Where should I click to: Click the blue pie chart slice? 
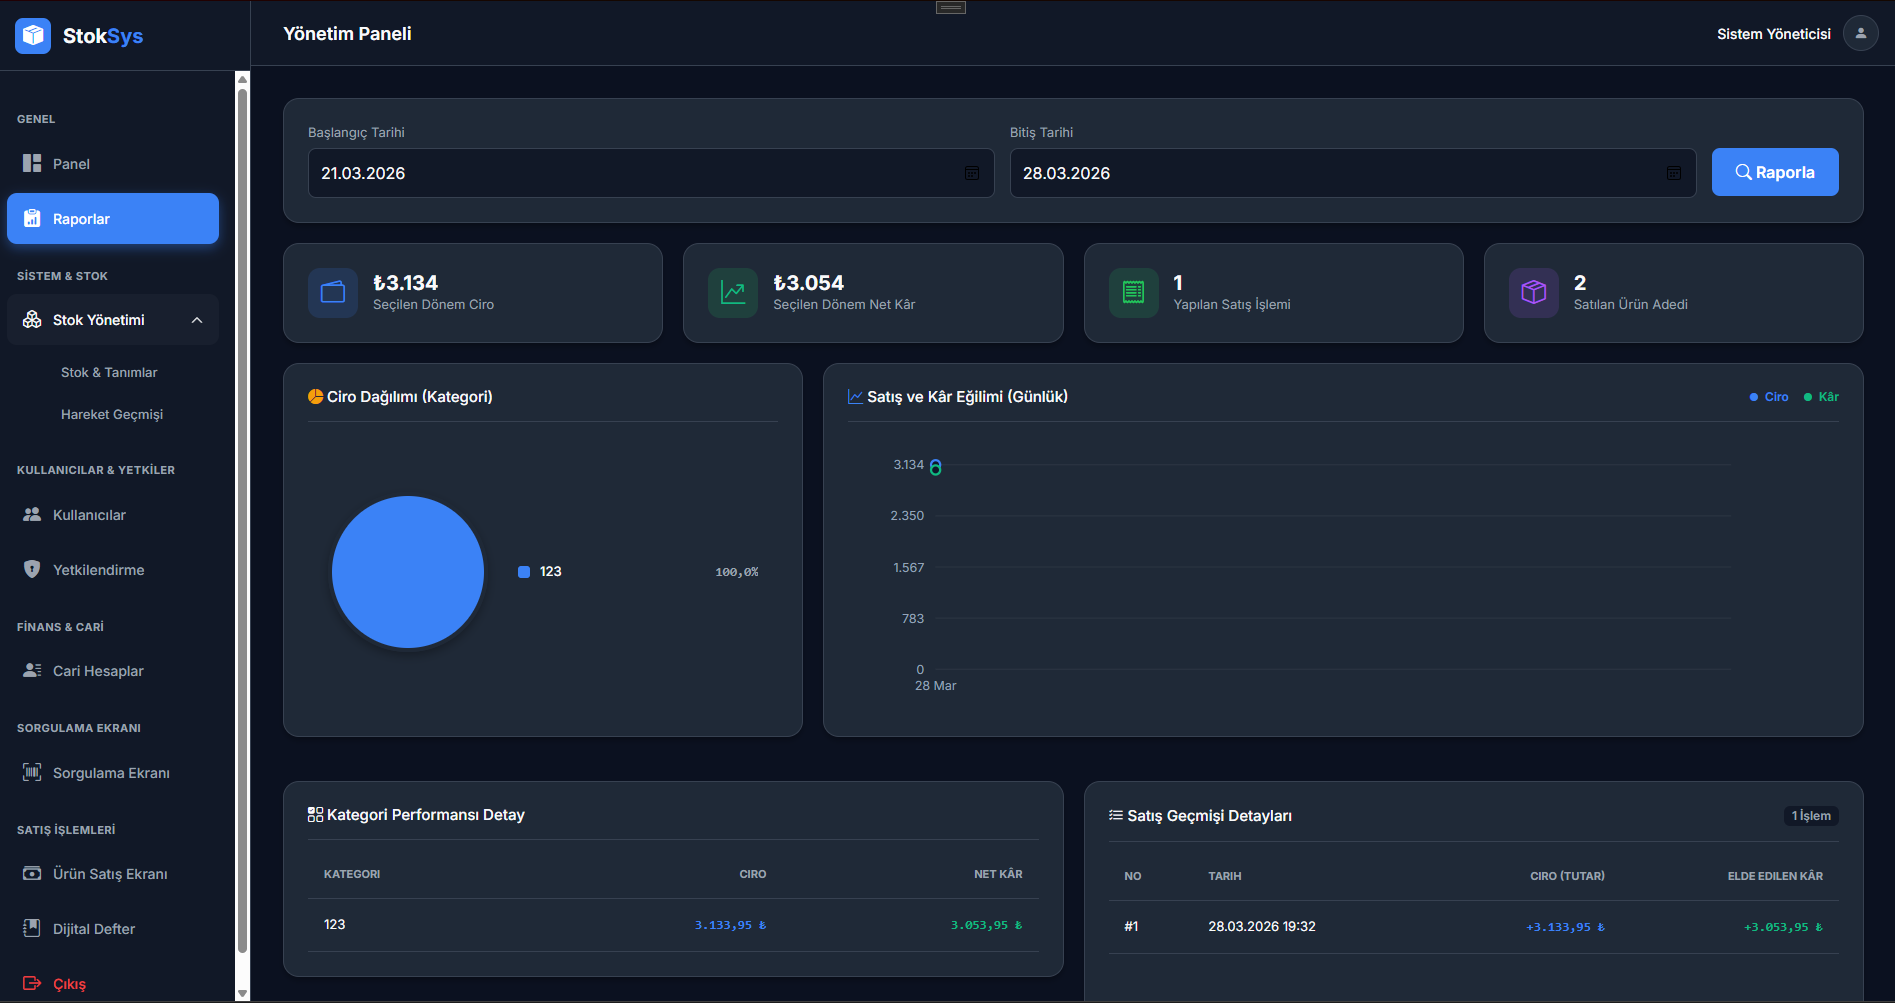(408, 572)
